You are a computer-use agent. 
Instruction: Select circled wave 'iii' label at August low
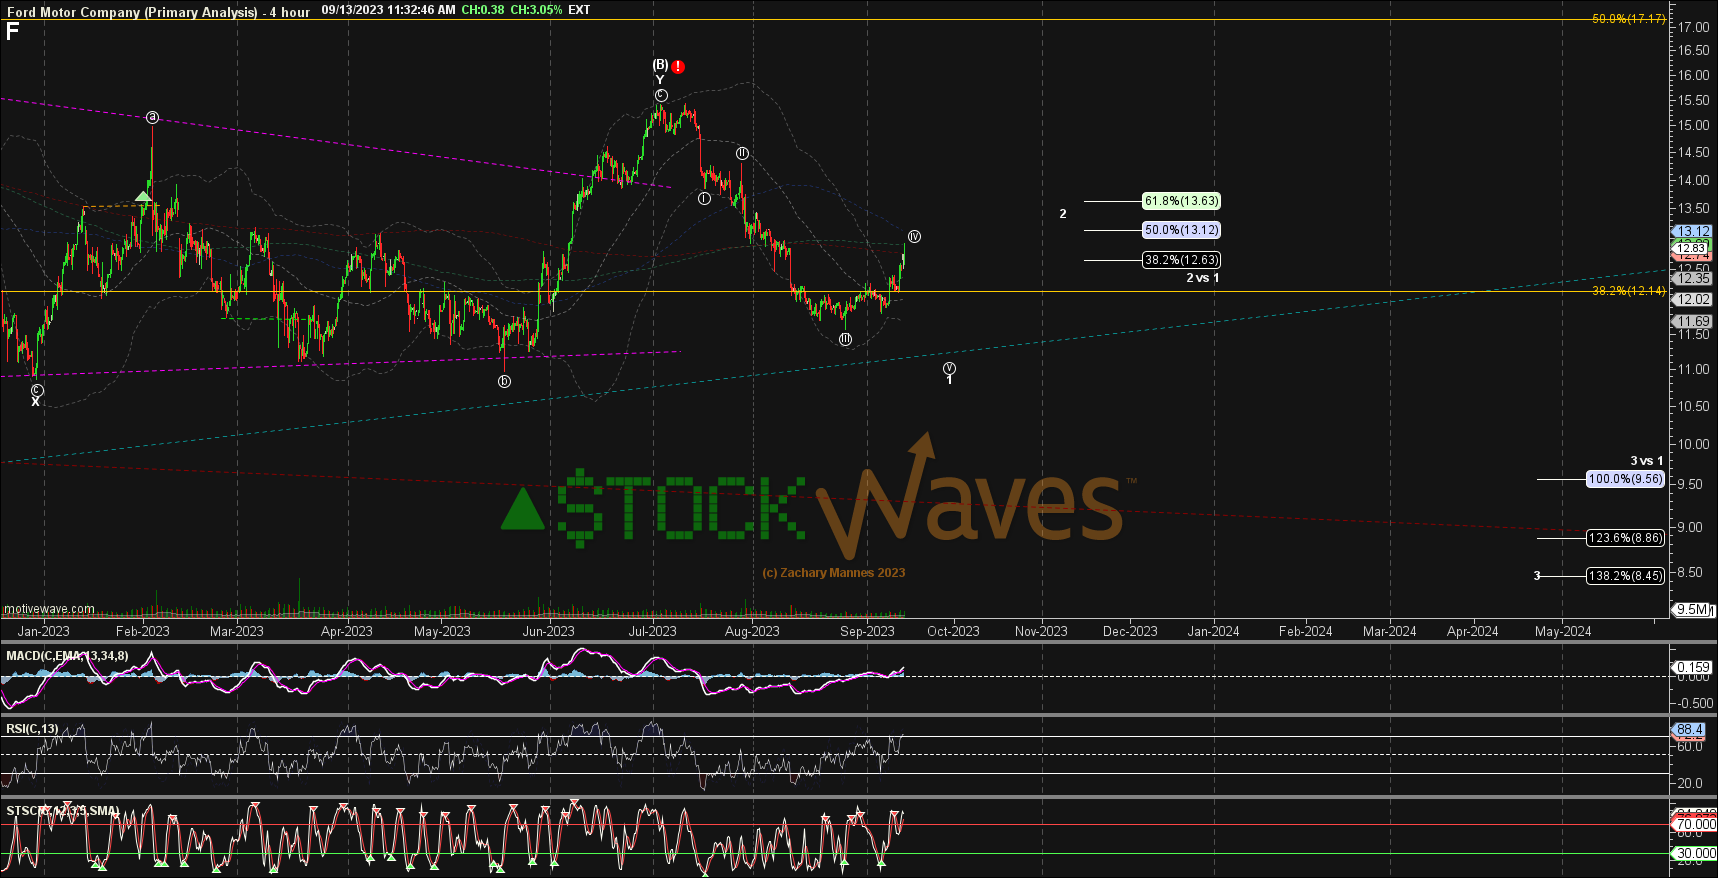point(845,339)
